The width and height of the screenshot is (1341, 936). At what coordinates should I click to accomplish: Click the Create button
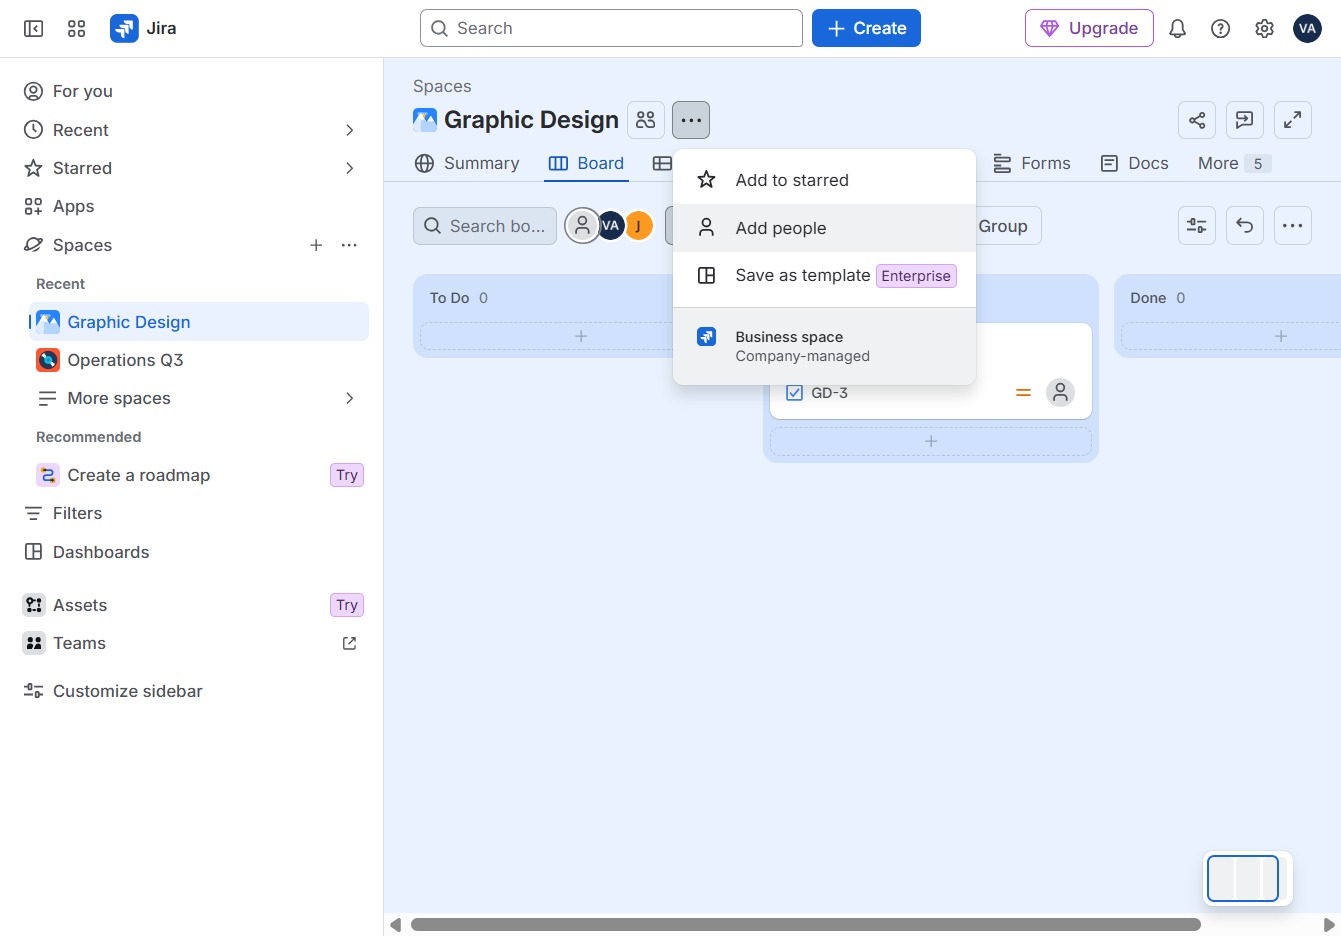pos(866,28)
